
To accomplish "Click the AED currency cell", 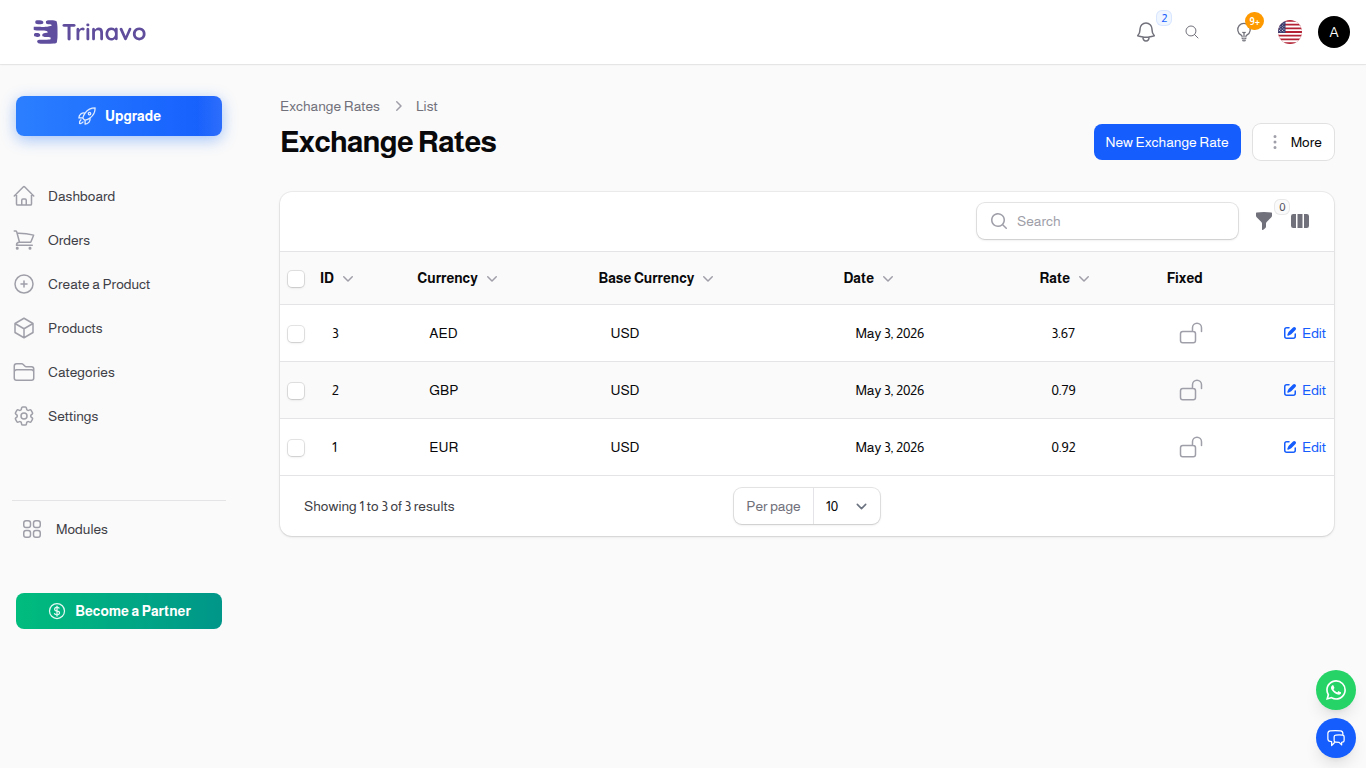I will point(443,333).
